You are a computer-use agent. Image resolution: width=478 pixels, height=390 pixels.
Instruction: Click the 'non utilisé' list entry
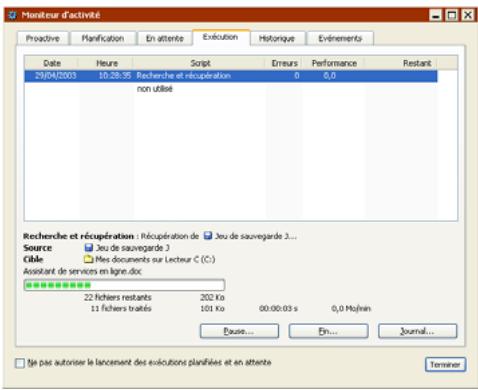(x=155, y=89)
